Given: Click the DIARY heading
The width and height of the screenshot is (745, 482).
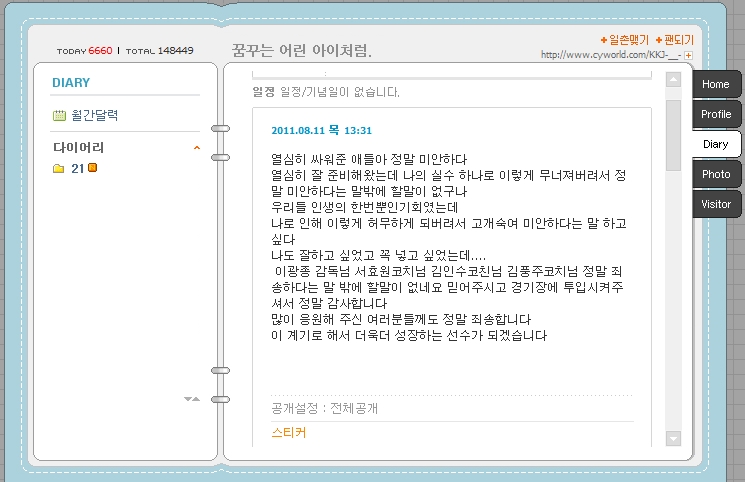Looking at the screenshot, I should tap(71, 83).
